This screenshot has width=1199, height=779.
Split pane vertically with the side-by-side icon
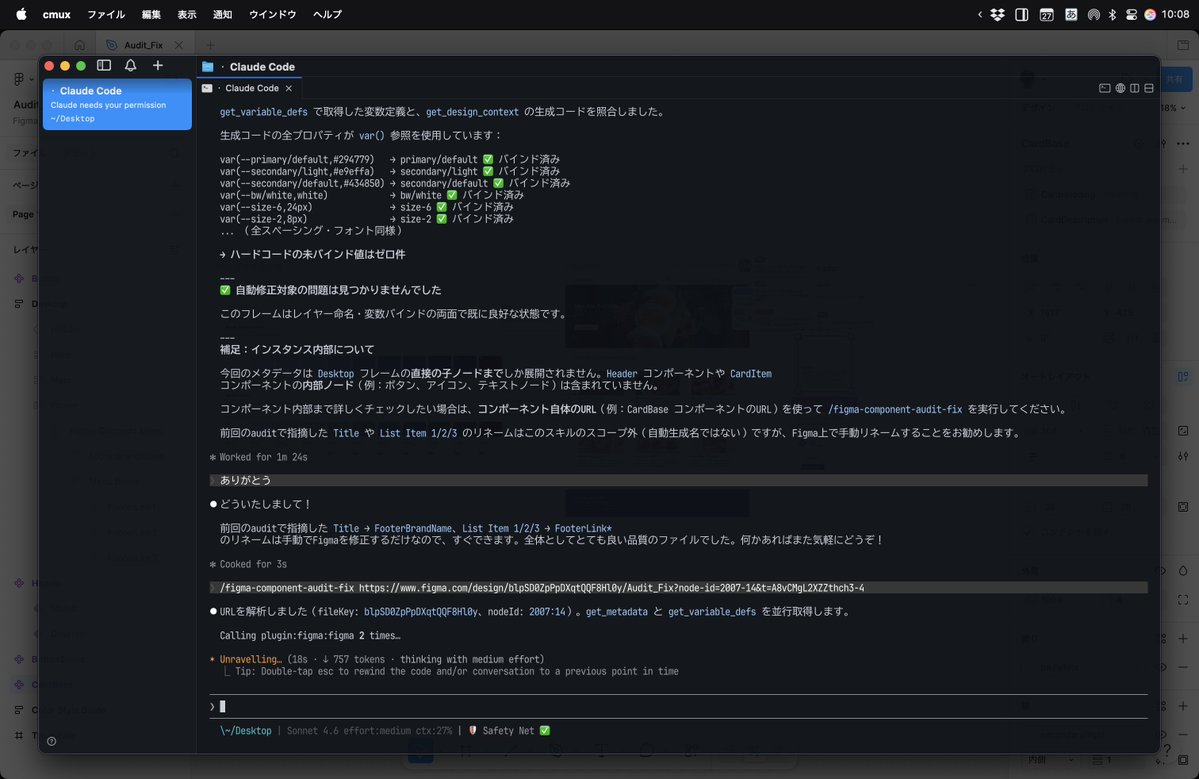click(x=1135, y=88)
